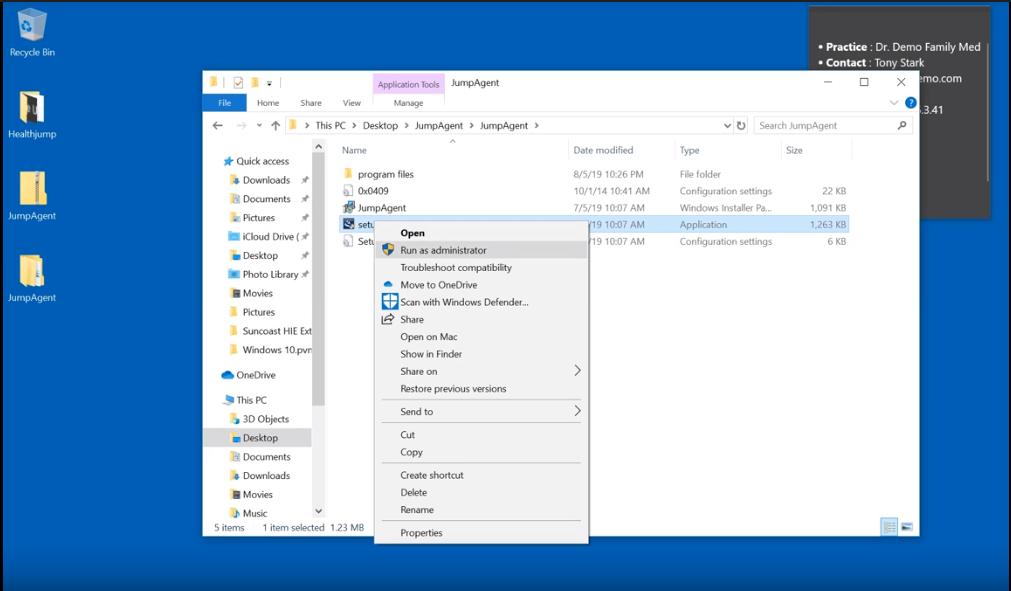1011x591 pixels.
Task: Open the File ribbon tab
Action: click(x=224, y=102)
